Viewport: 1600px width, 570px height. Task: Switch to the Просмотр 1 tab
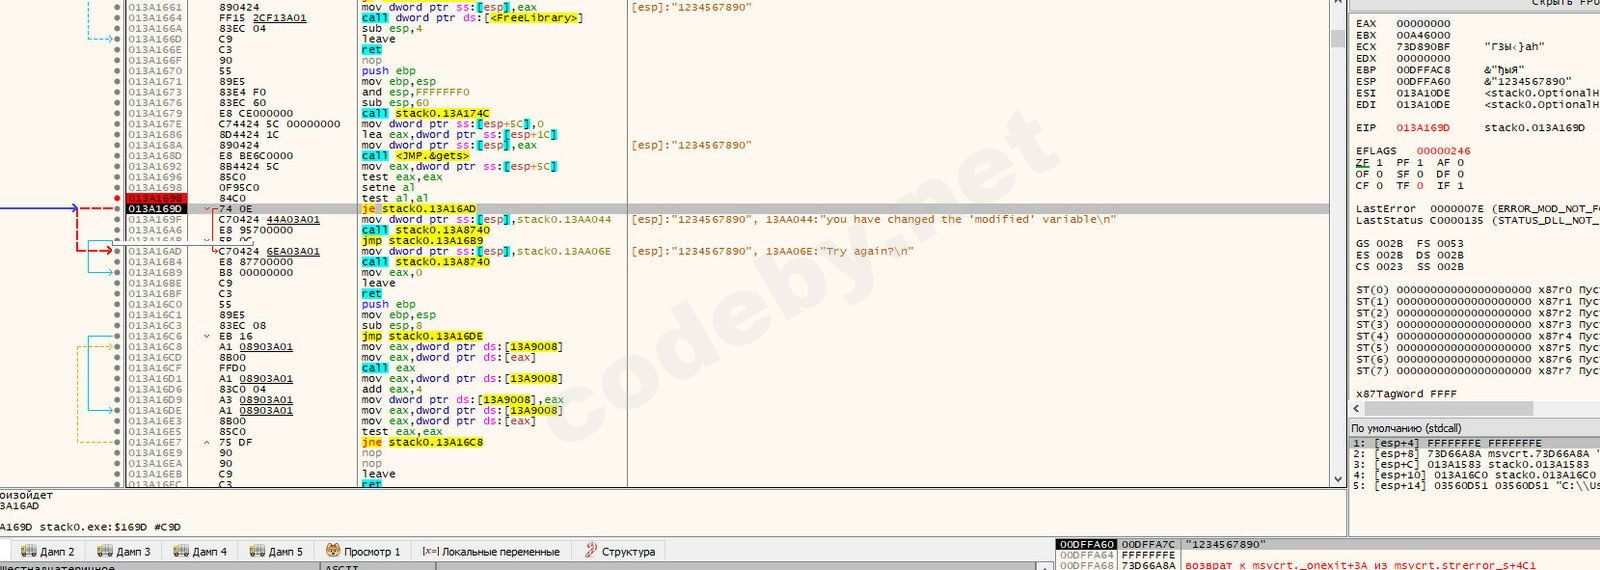coord(363,551)
